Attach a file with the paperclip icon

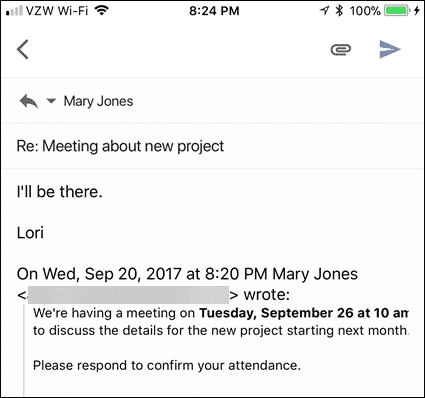[x=341, y=50]
